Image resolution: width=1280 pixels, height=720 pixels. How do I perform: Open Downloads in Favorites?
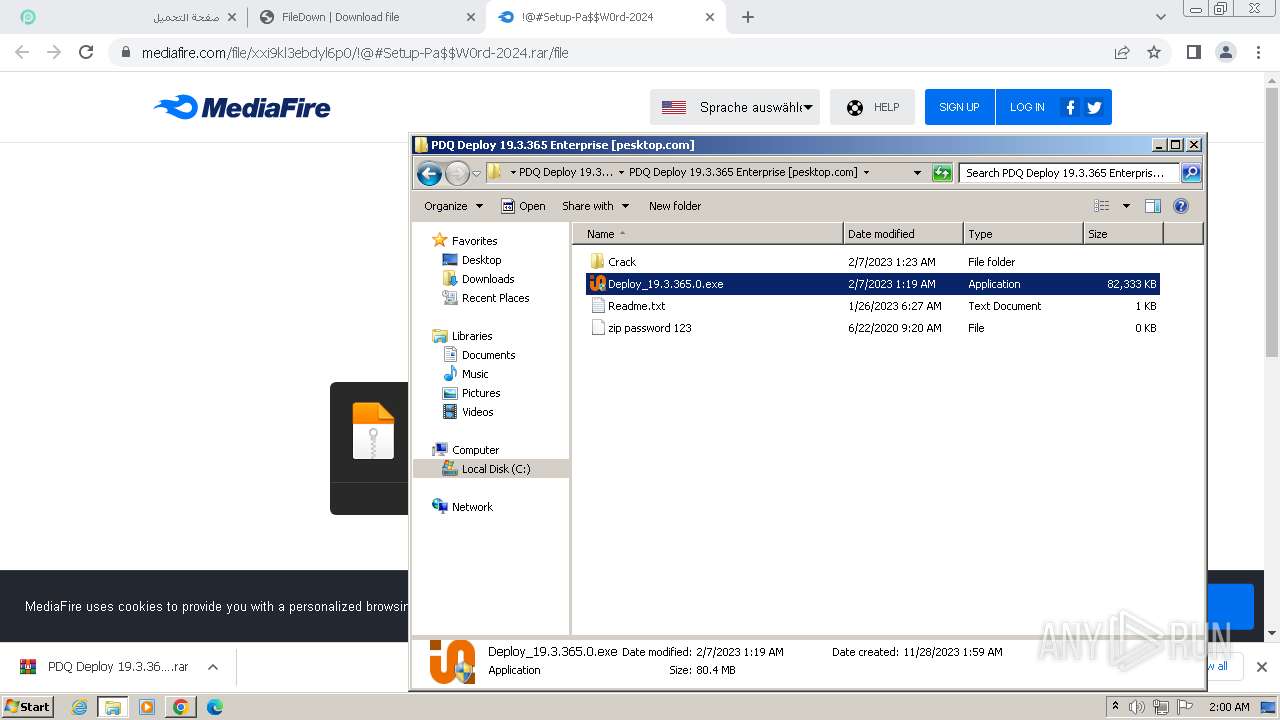coord(488,279)
